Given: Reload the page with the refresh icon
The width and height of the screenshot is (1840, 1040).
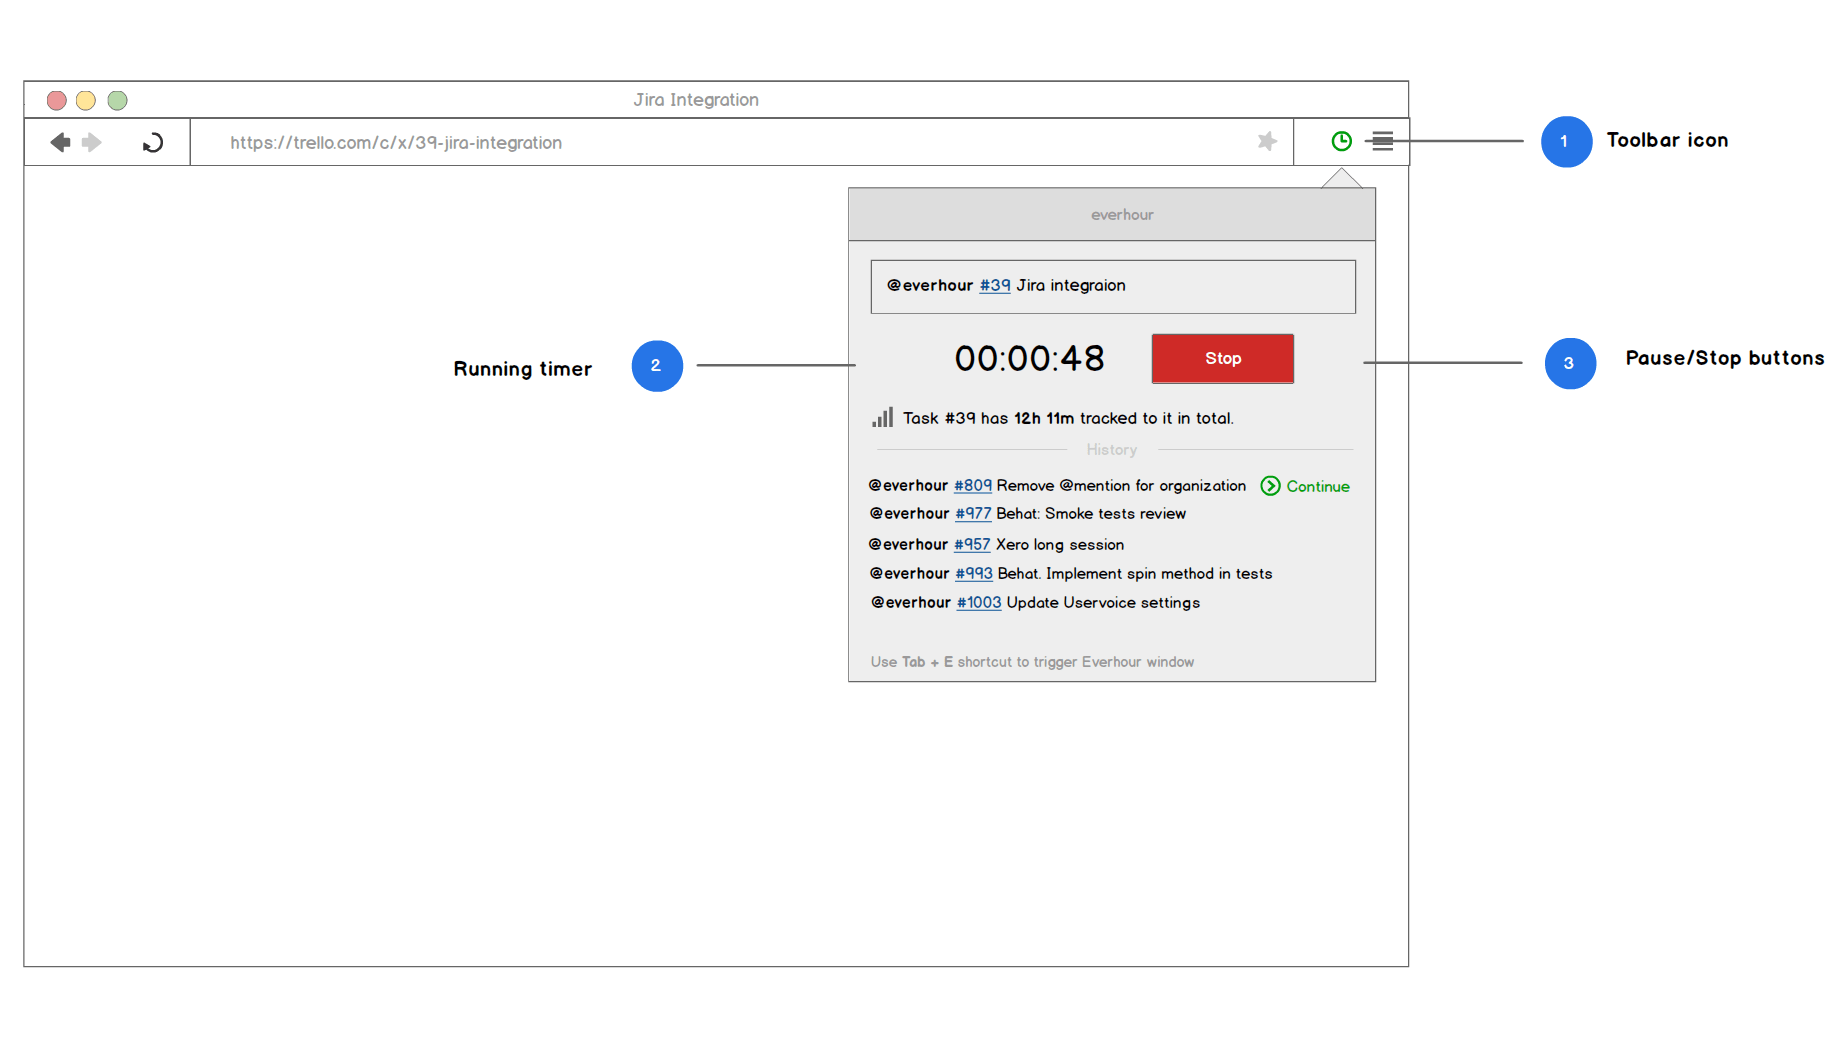Looking at the screenshot, I should pyautogui.click(x=152, y=143).
